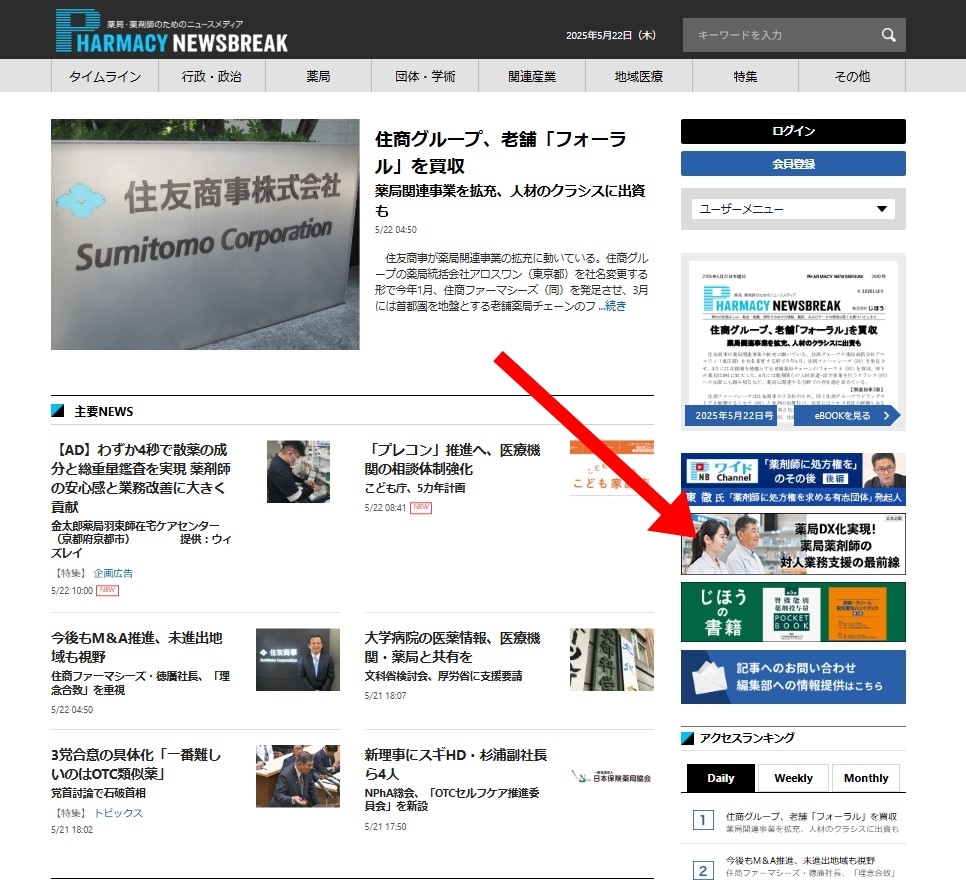Focus the keyword search input field
The height and width of the screenshot is (880, 966).
pos(782,35)
